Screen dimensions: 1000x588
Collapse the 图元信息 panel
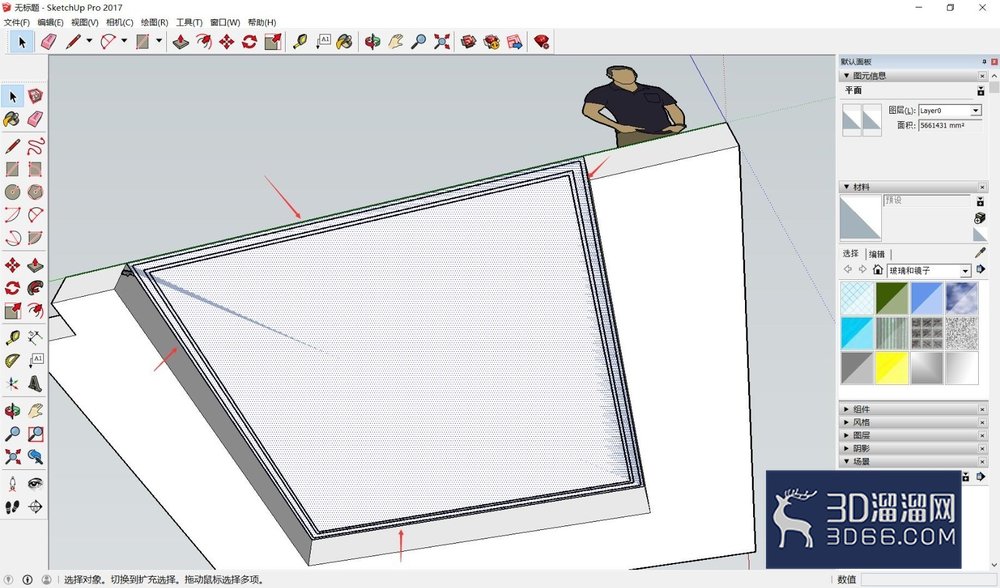click(846, 76)
